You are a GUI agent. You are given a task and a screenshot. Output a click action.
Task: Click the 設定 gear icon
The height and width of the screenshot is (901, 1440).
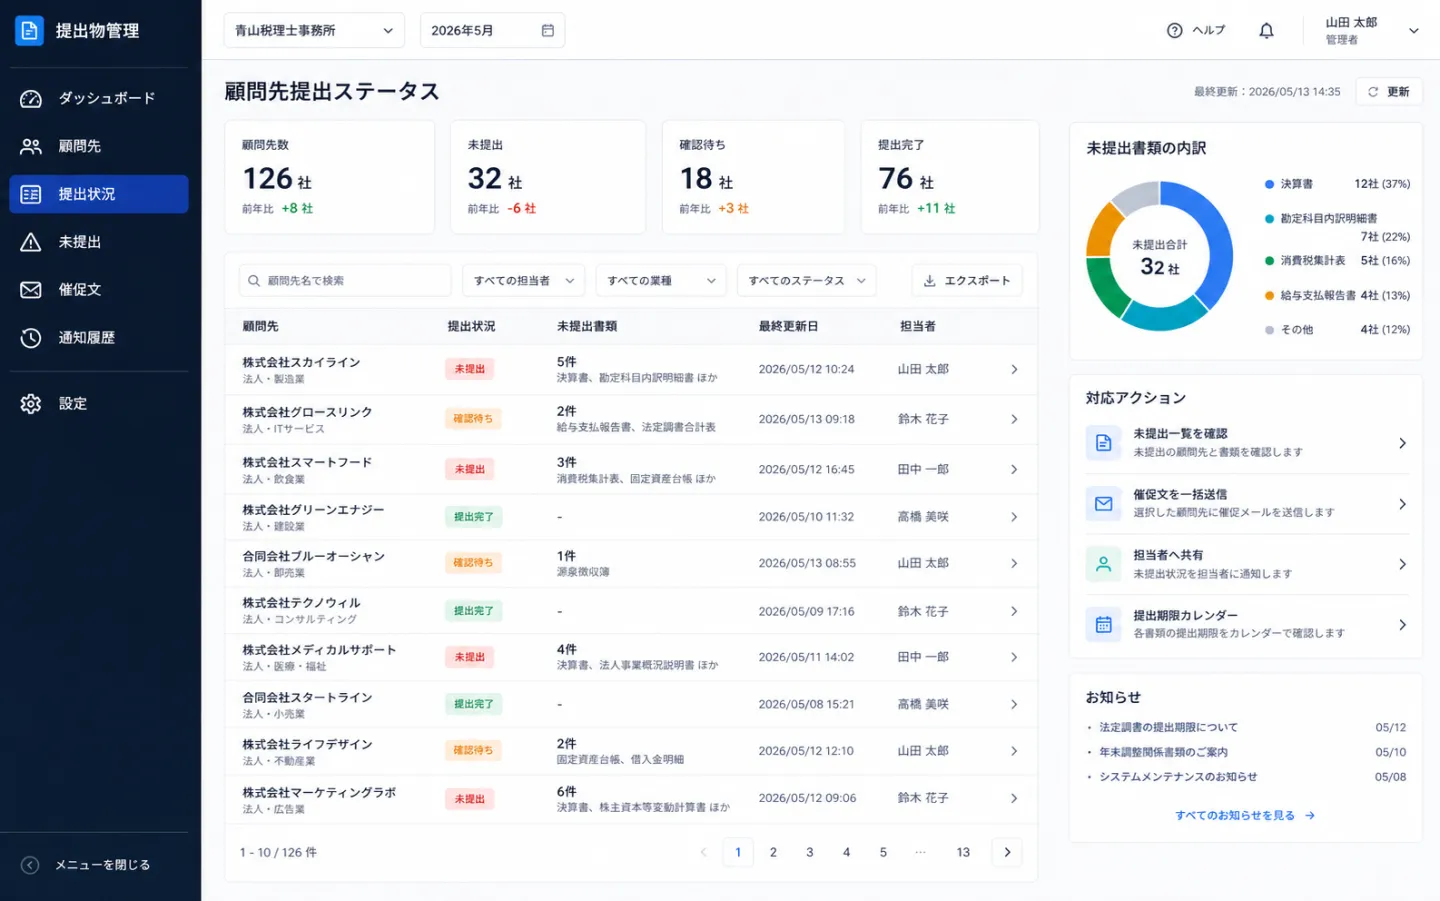click(31, 404)
